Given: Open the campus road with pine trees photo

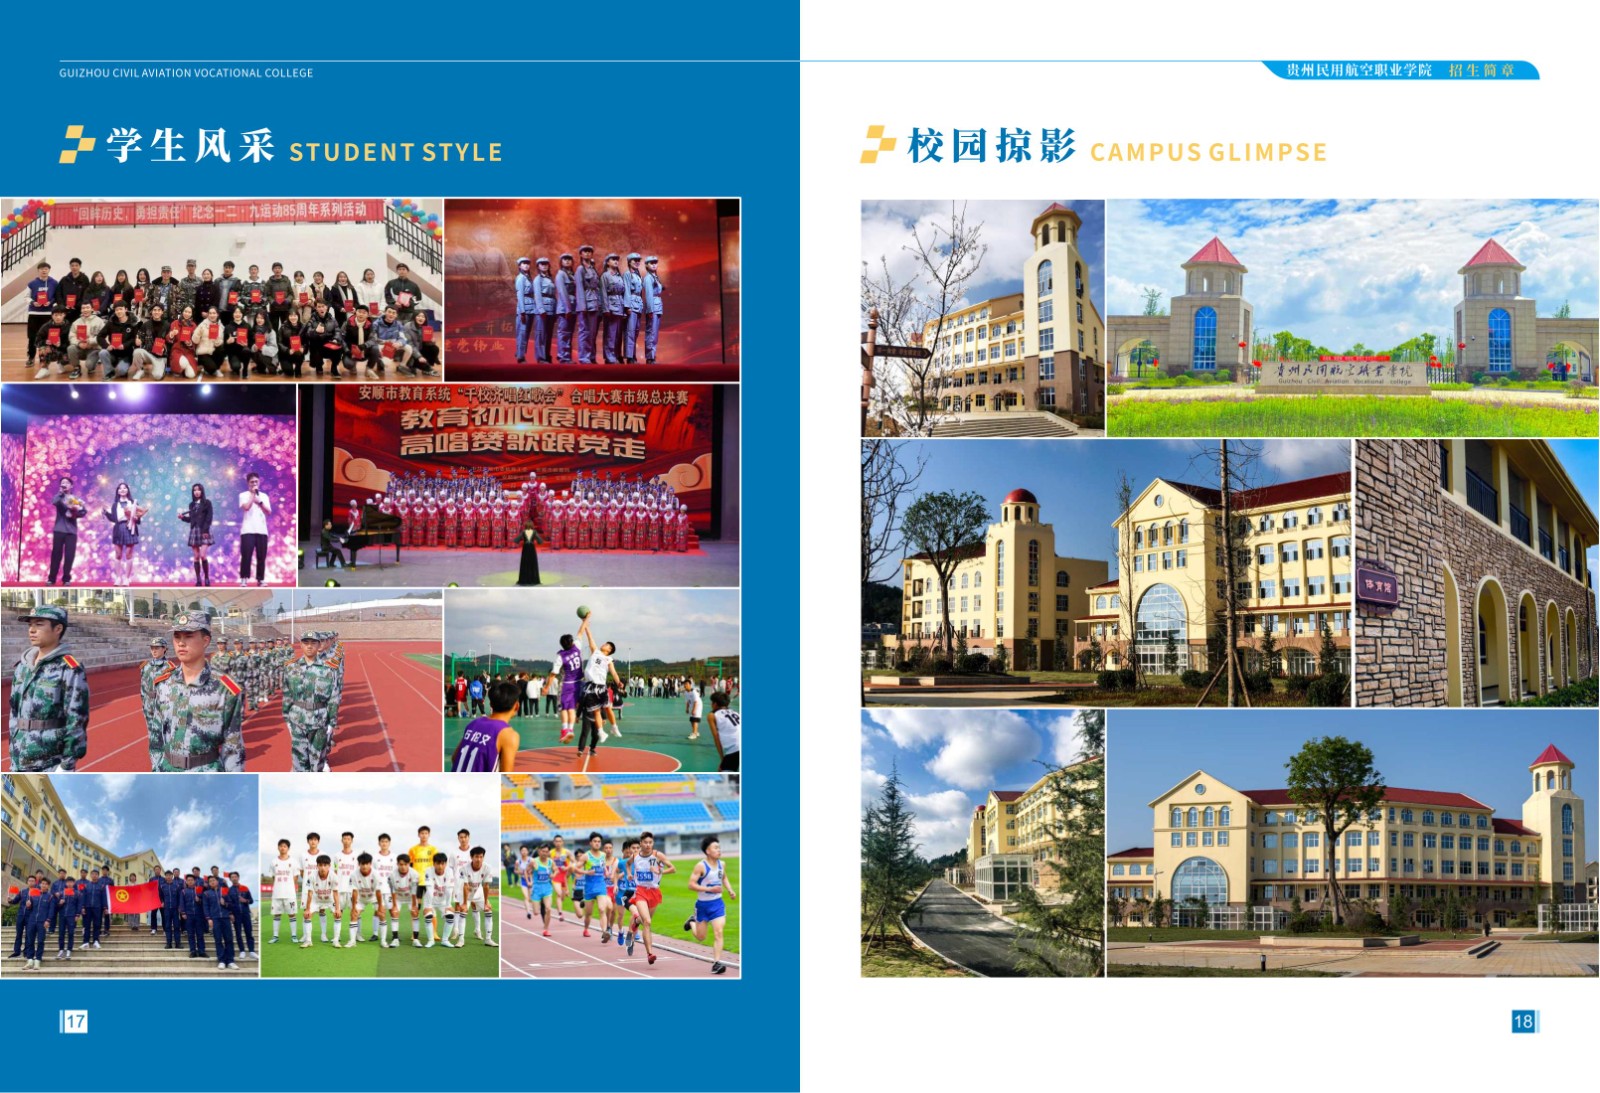Looking at the screenshot, I should click(982, 843).
